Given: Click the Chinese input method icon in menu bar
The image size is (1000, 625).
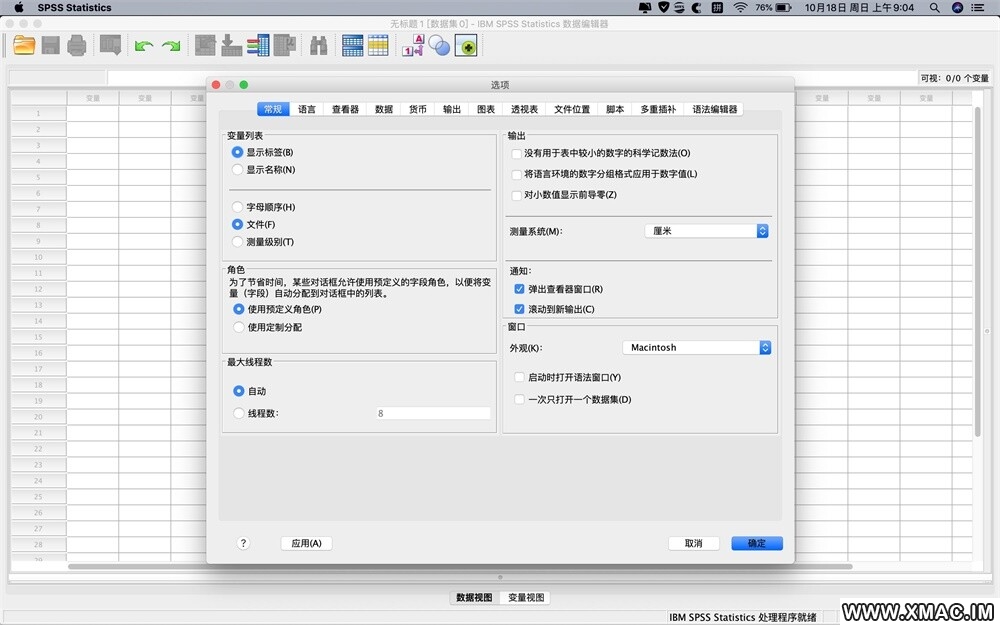Looking at the screenshot, I should pyautogui.click(x=717, y=8).
